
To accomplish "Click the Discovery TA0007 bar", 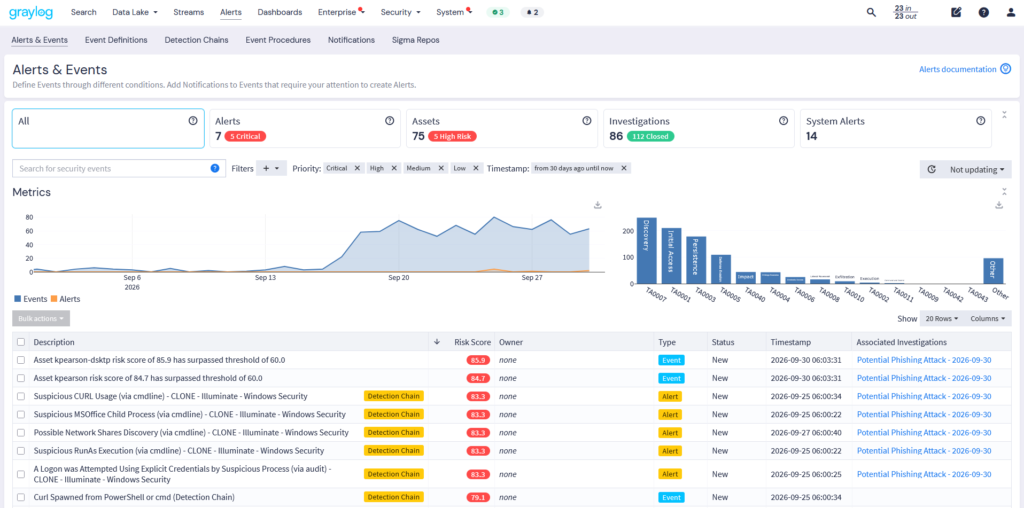I will [647, 251].
